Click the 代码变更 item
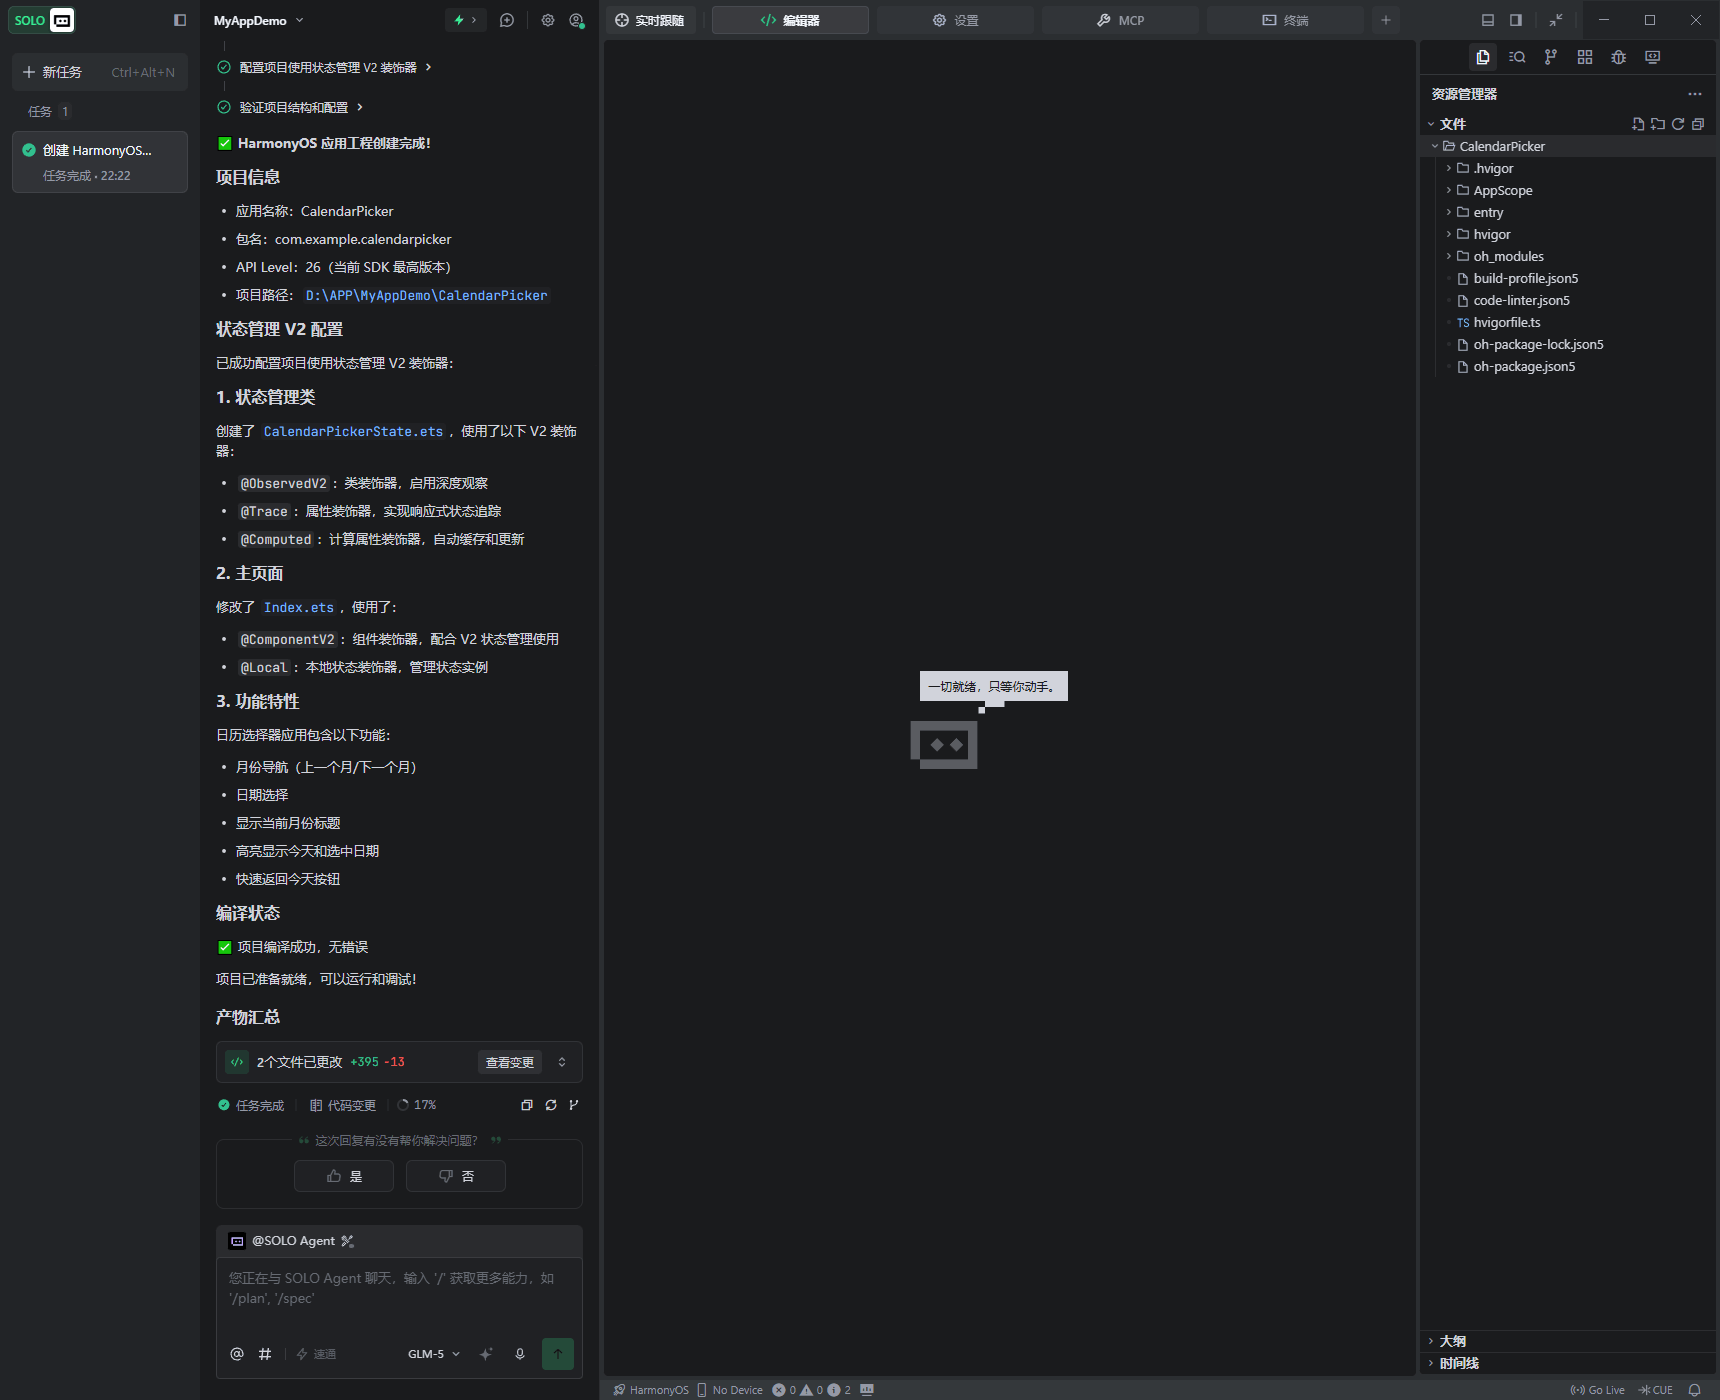This screenshot has height=1400, width=1720. pos(343,1105)
